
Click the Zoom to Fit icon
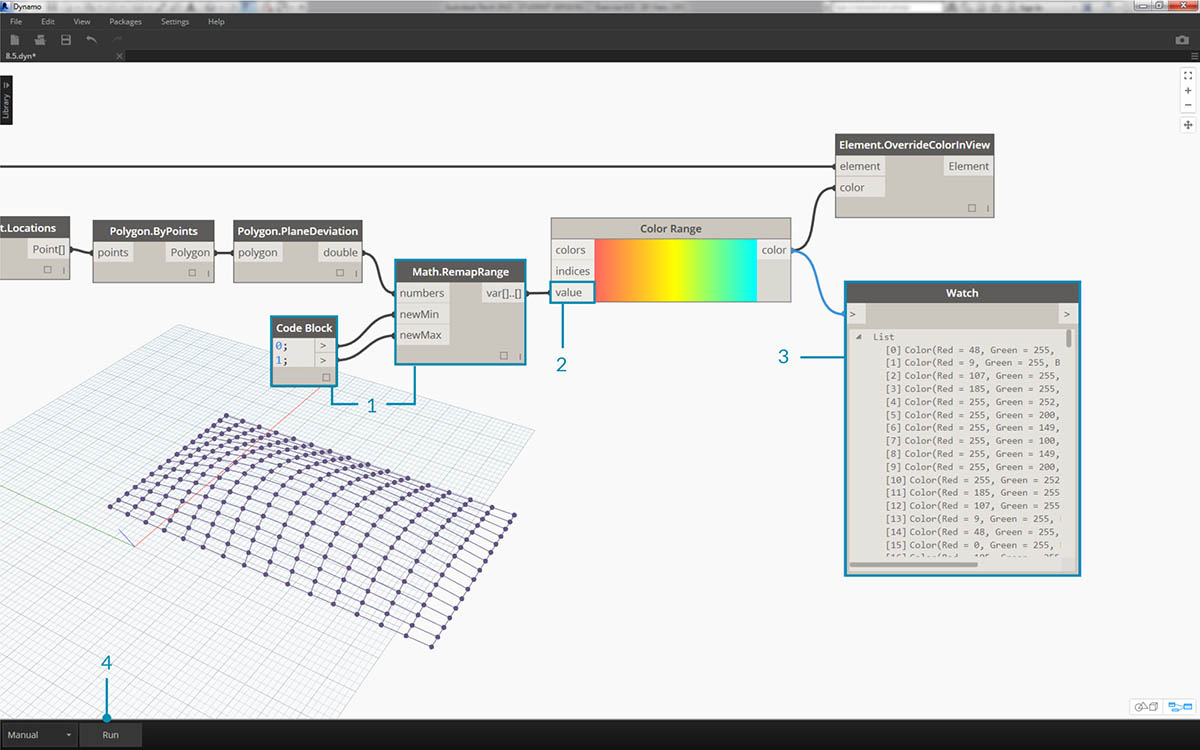[x=1188, y=75]
